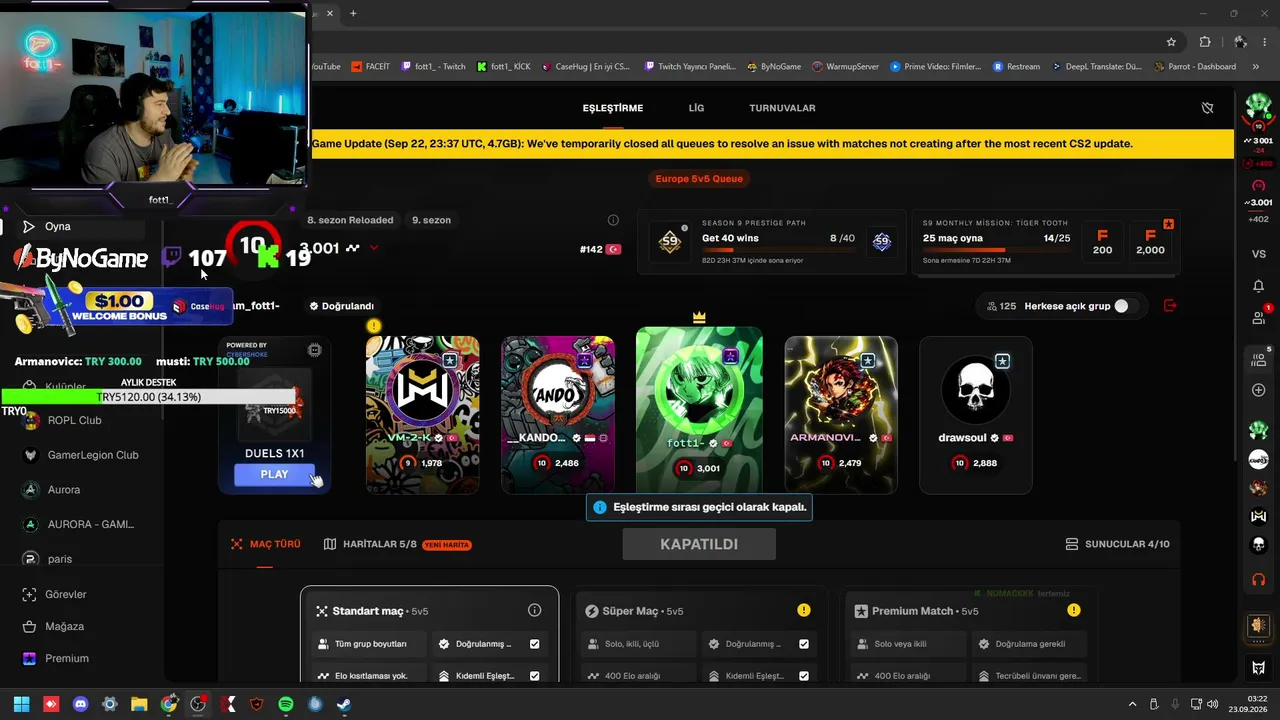Viewport: 1280px width, 720px height.
Task: Open ROPL Club in left sidebar
Action: pos(62,420)
